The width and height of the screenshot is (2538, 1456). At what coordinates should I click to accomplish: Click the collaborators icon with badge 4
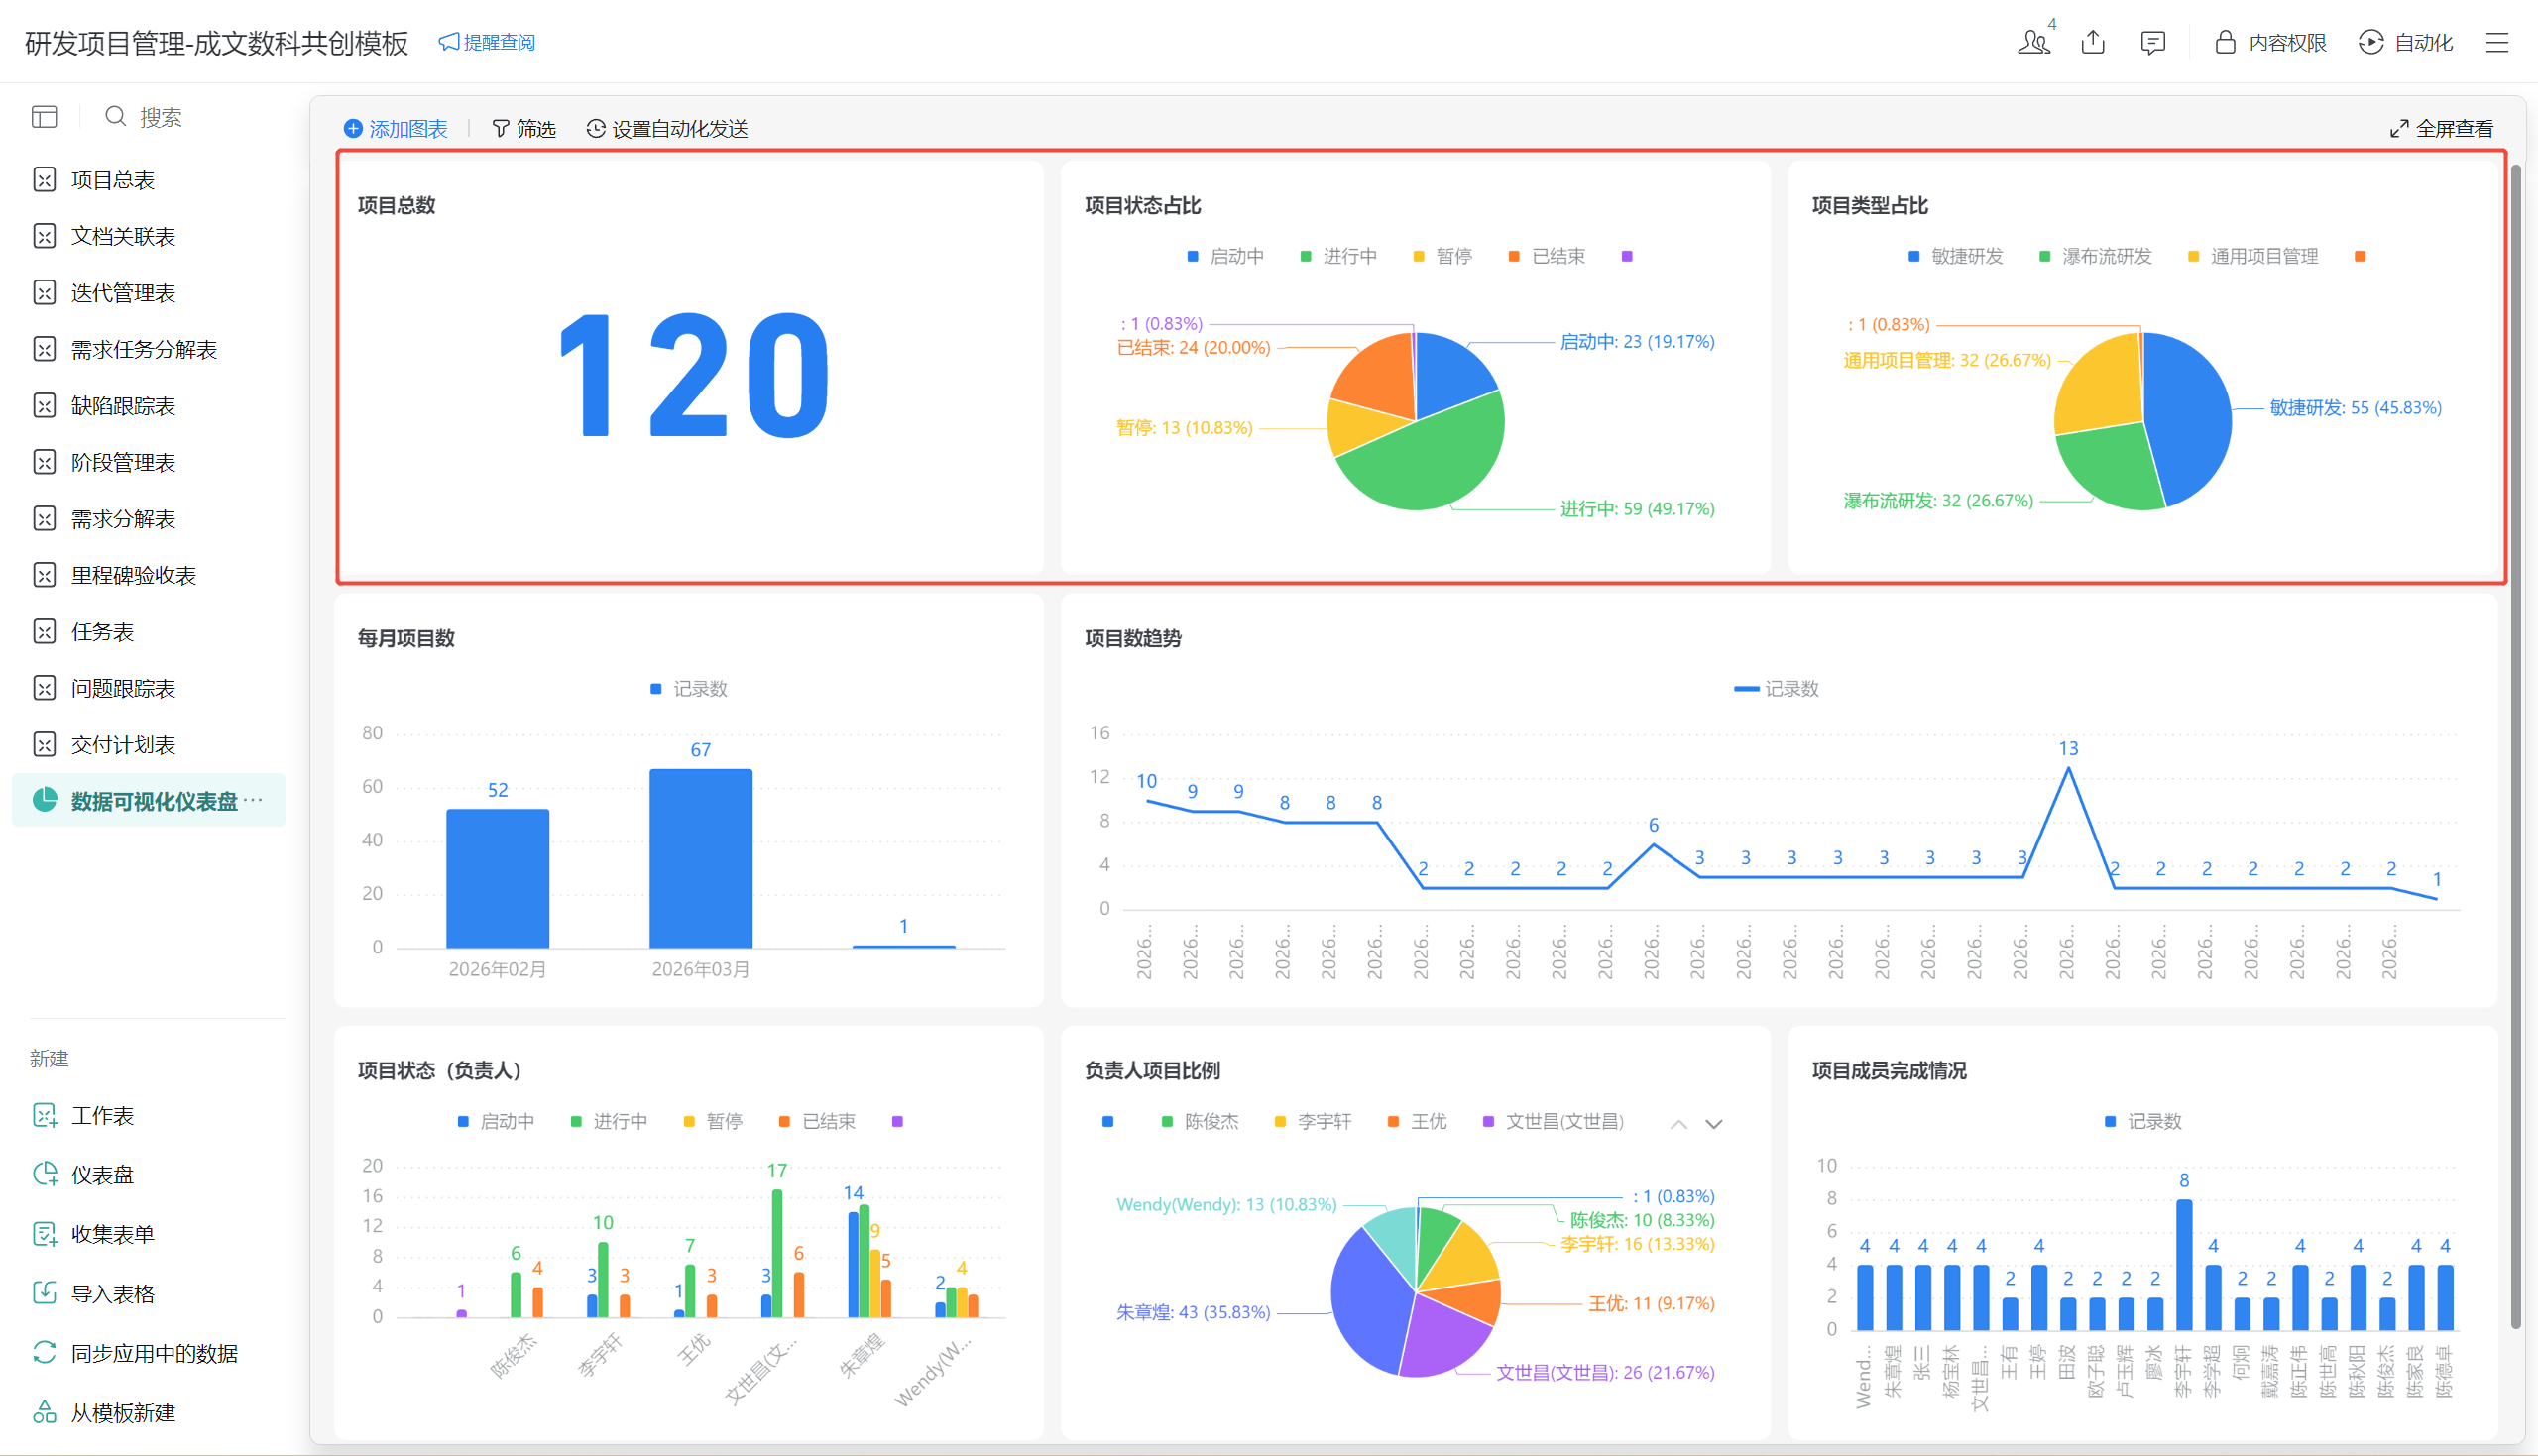pos(2032,42)
